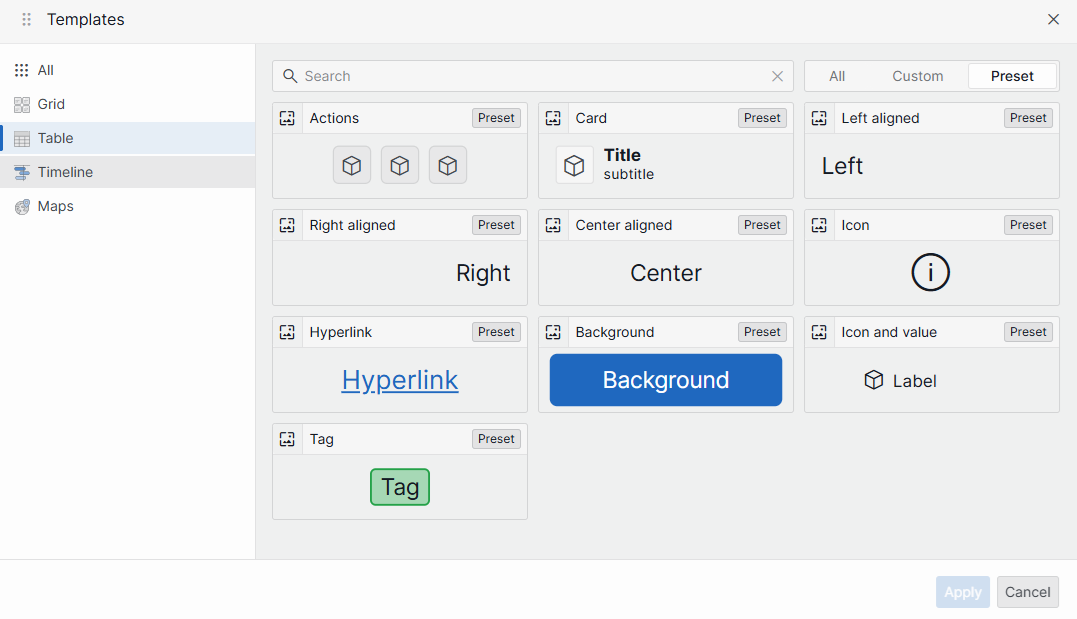Click the info circle icon in Icon template
The height and width of the screenshot is (619, 1077).
point(930,273)
